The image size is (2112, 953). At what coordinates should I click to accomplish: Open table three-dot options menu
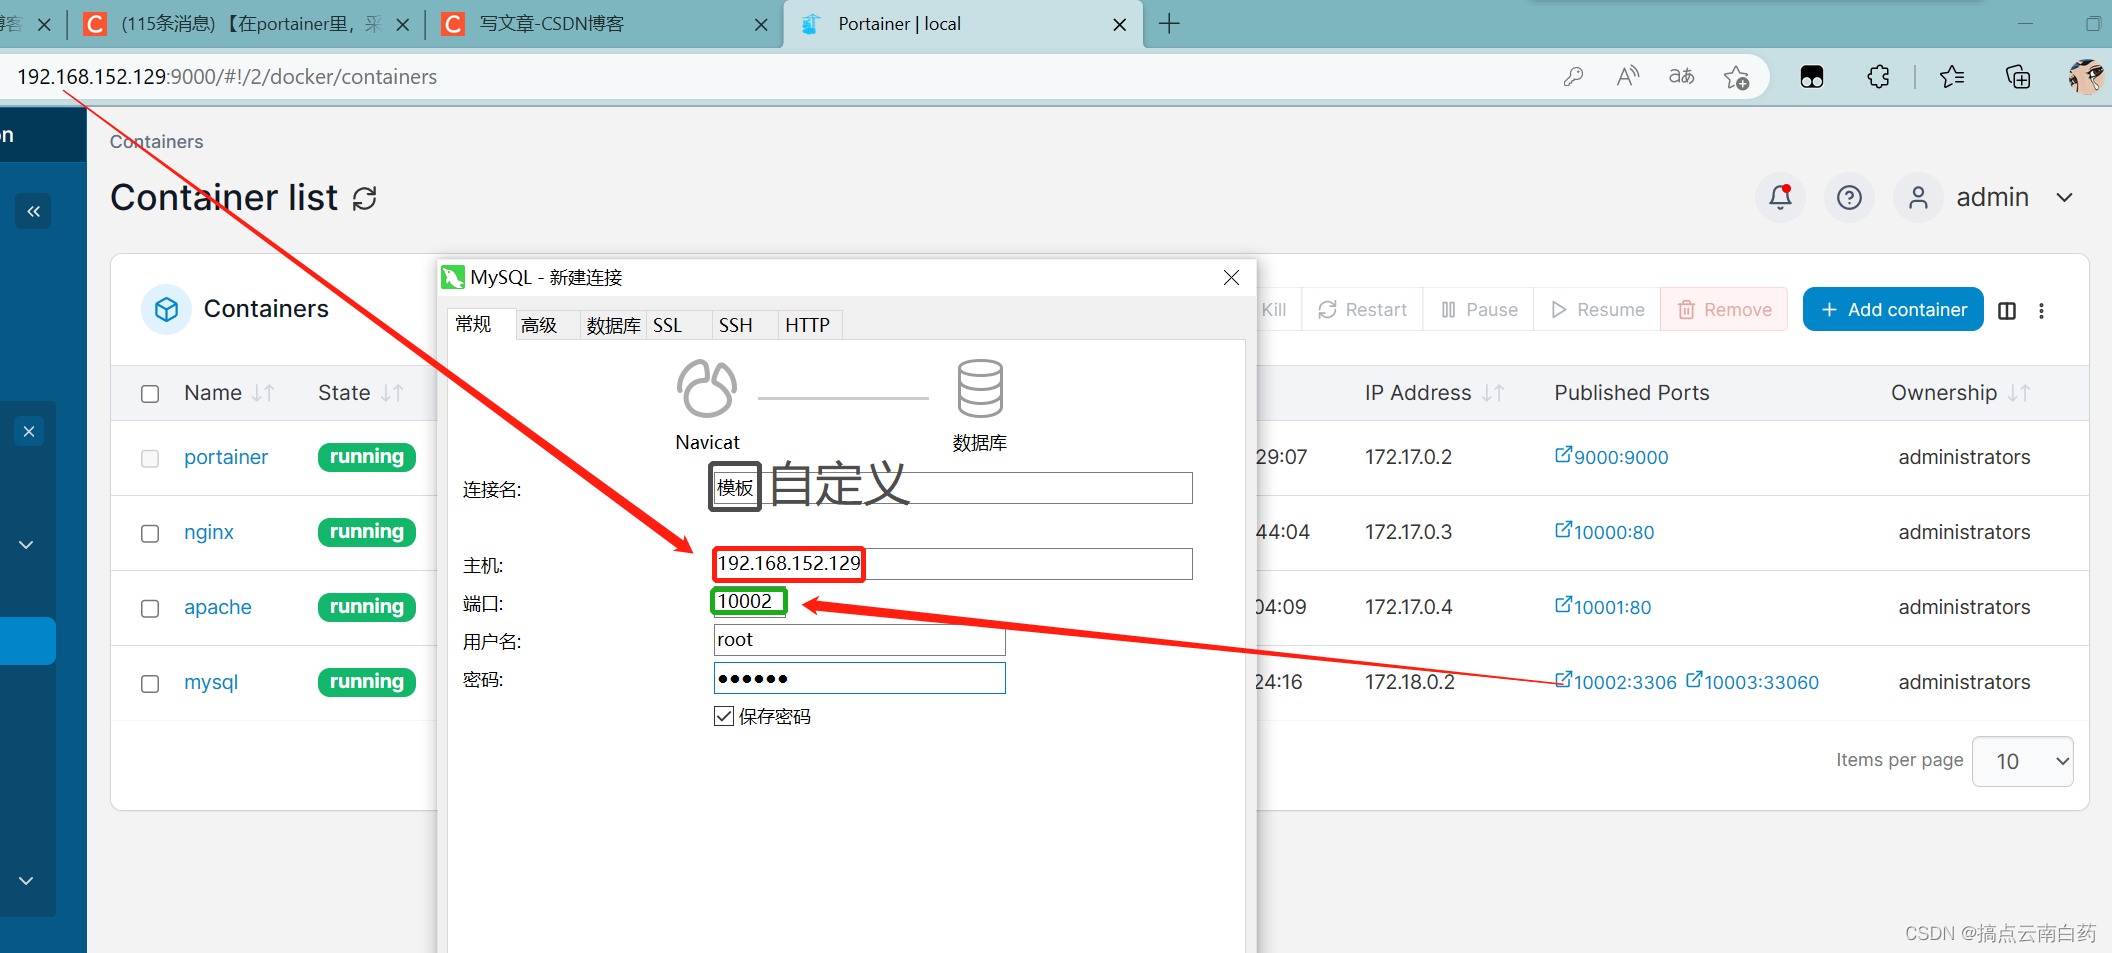(2041, 310)
